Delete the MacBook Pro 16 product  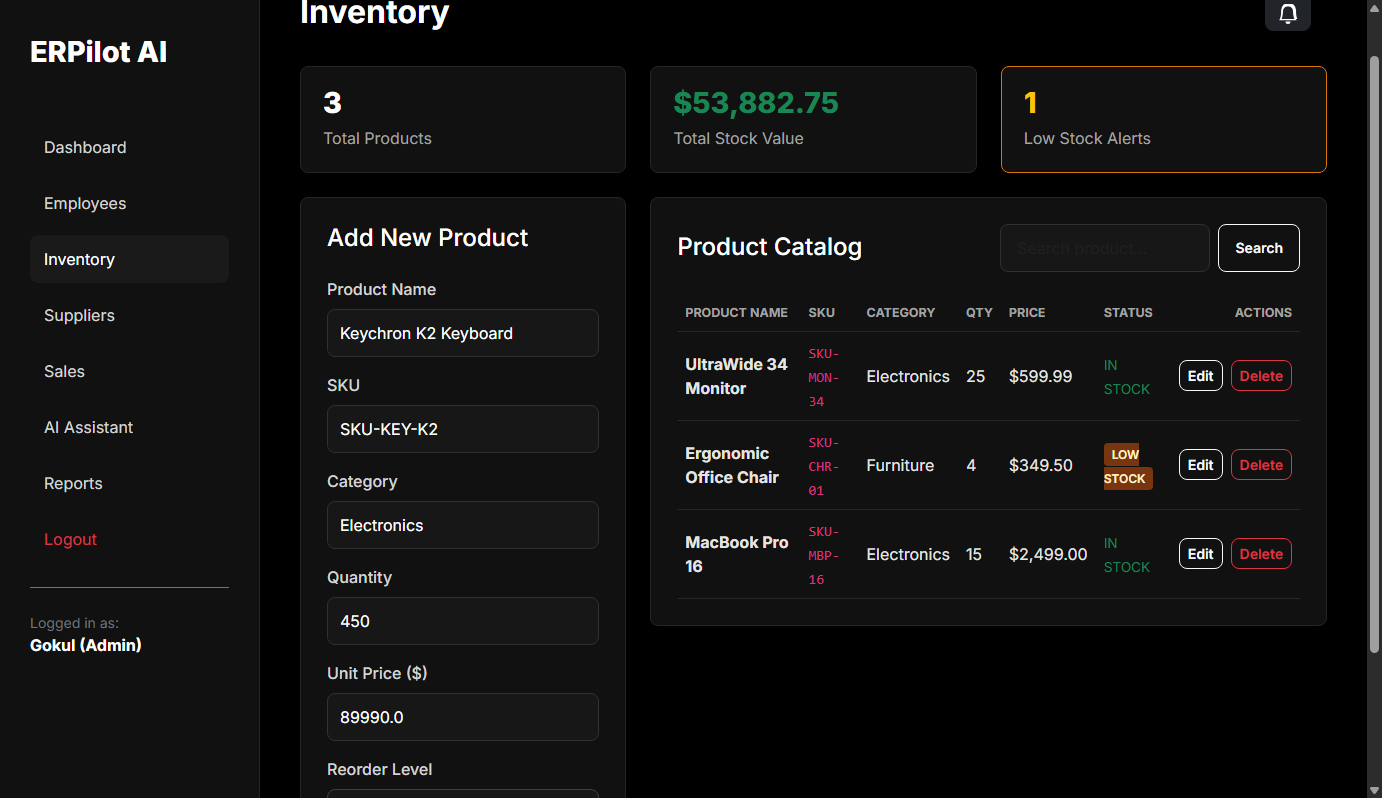[x=1261, y=554]
